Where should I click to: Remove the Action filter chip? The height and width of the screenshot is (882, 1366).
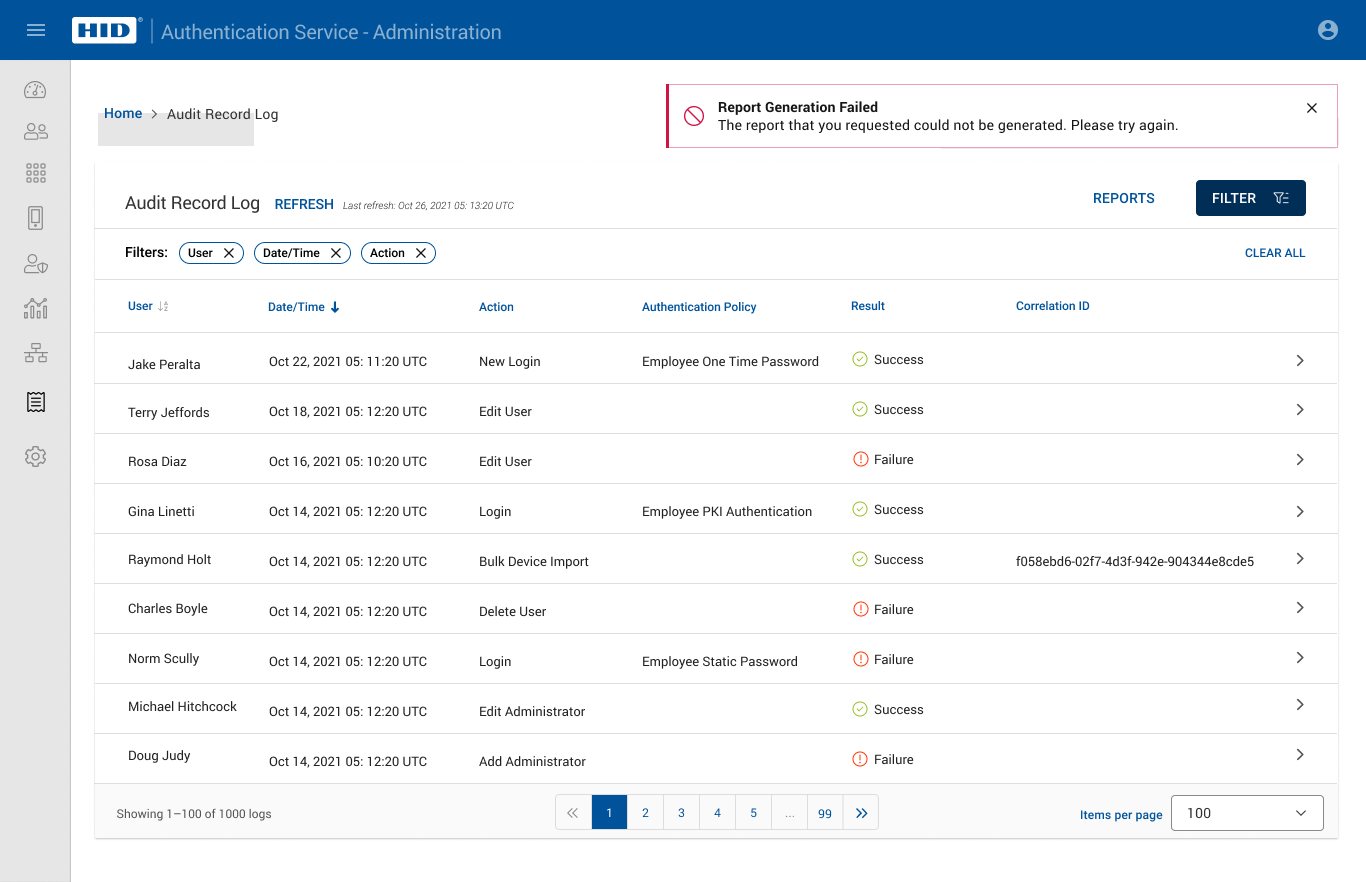(421, 253)
